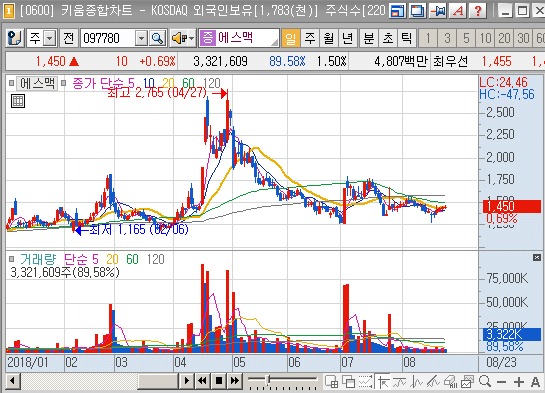Click the zoom magnifier in bottom toolbar
Image resolution: width=545 pixels, height=393 pixels.
(485, 382)
